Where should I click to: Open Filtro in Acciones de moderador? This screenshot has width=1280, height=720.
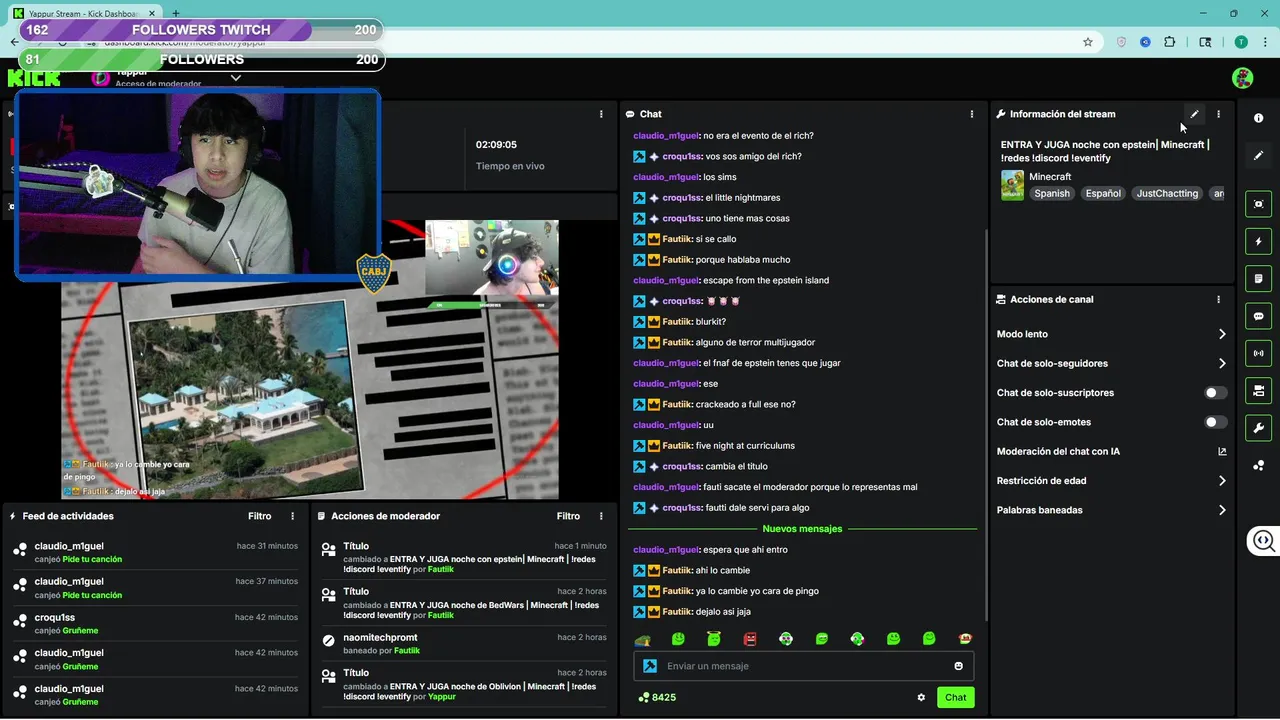coord(568,516)
